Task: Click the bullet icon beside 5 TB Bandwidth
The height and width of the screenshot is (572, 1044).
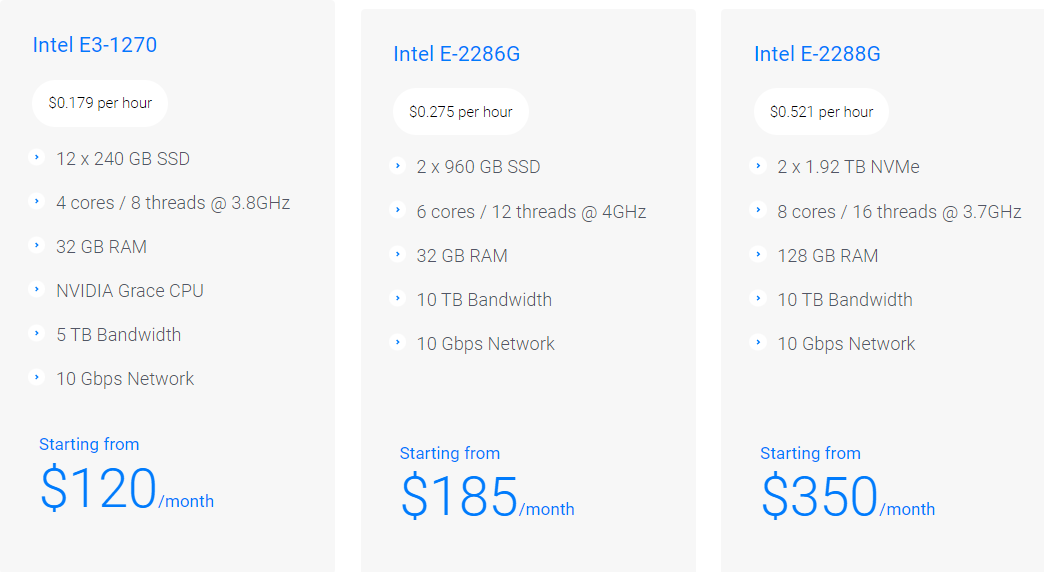Action: (37, 333)
